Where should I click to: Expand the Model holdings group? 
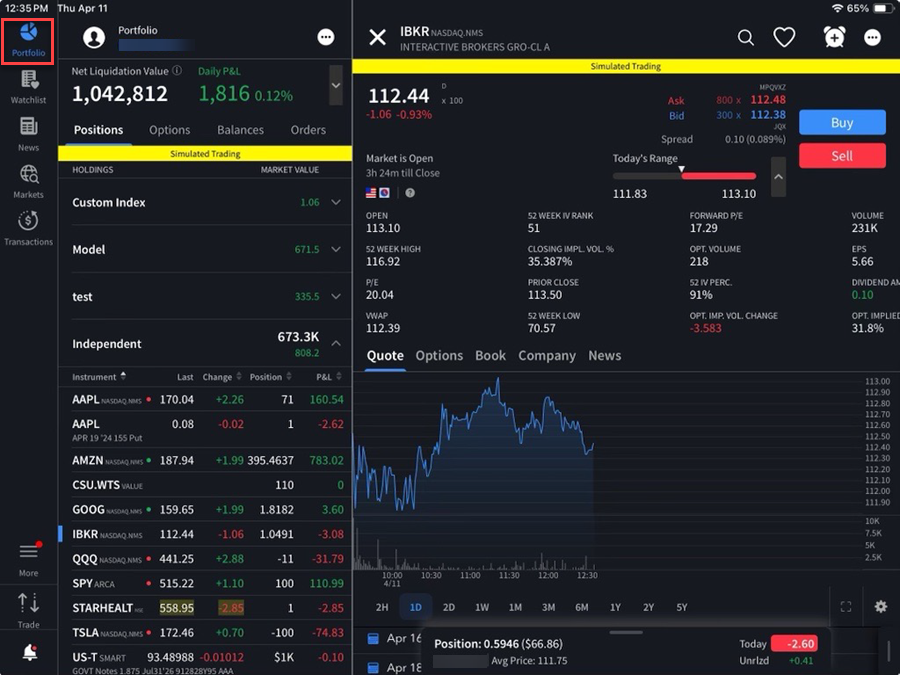336,249
